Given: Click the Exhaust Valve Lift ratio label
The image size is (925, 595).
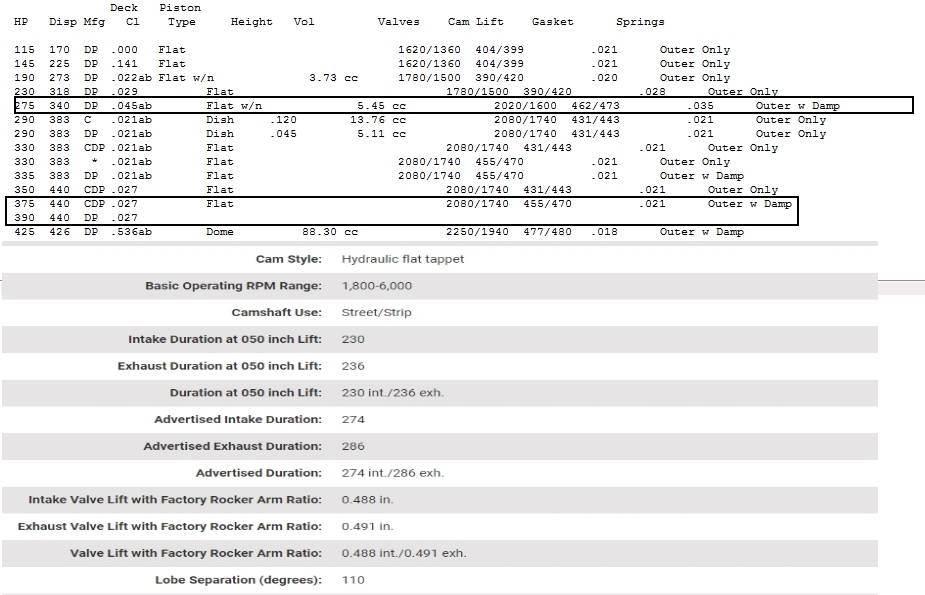Looking at the screenshot, I should 165,526.
